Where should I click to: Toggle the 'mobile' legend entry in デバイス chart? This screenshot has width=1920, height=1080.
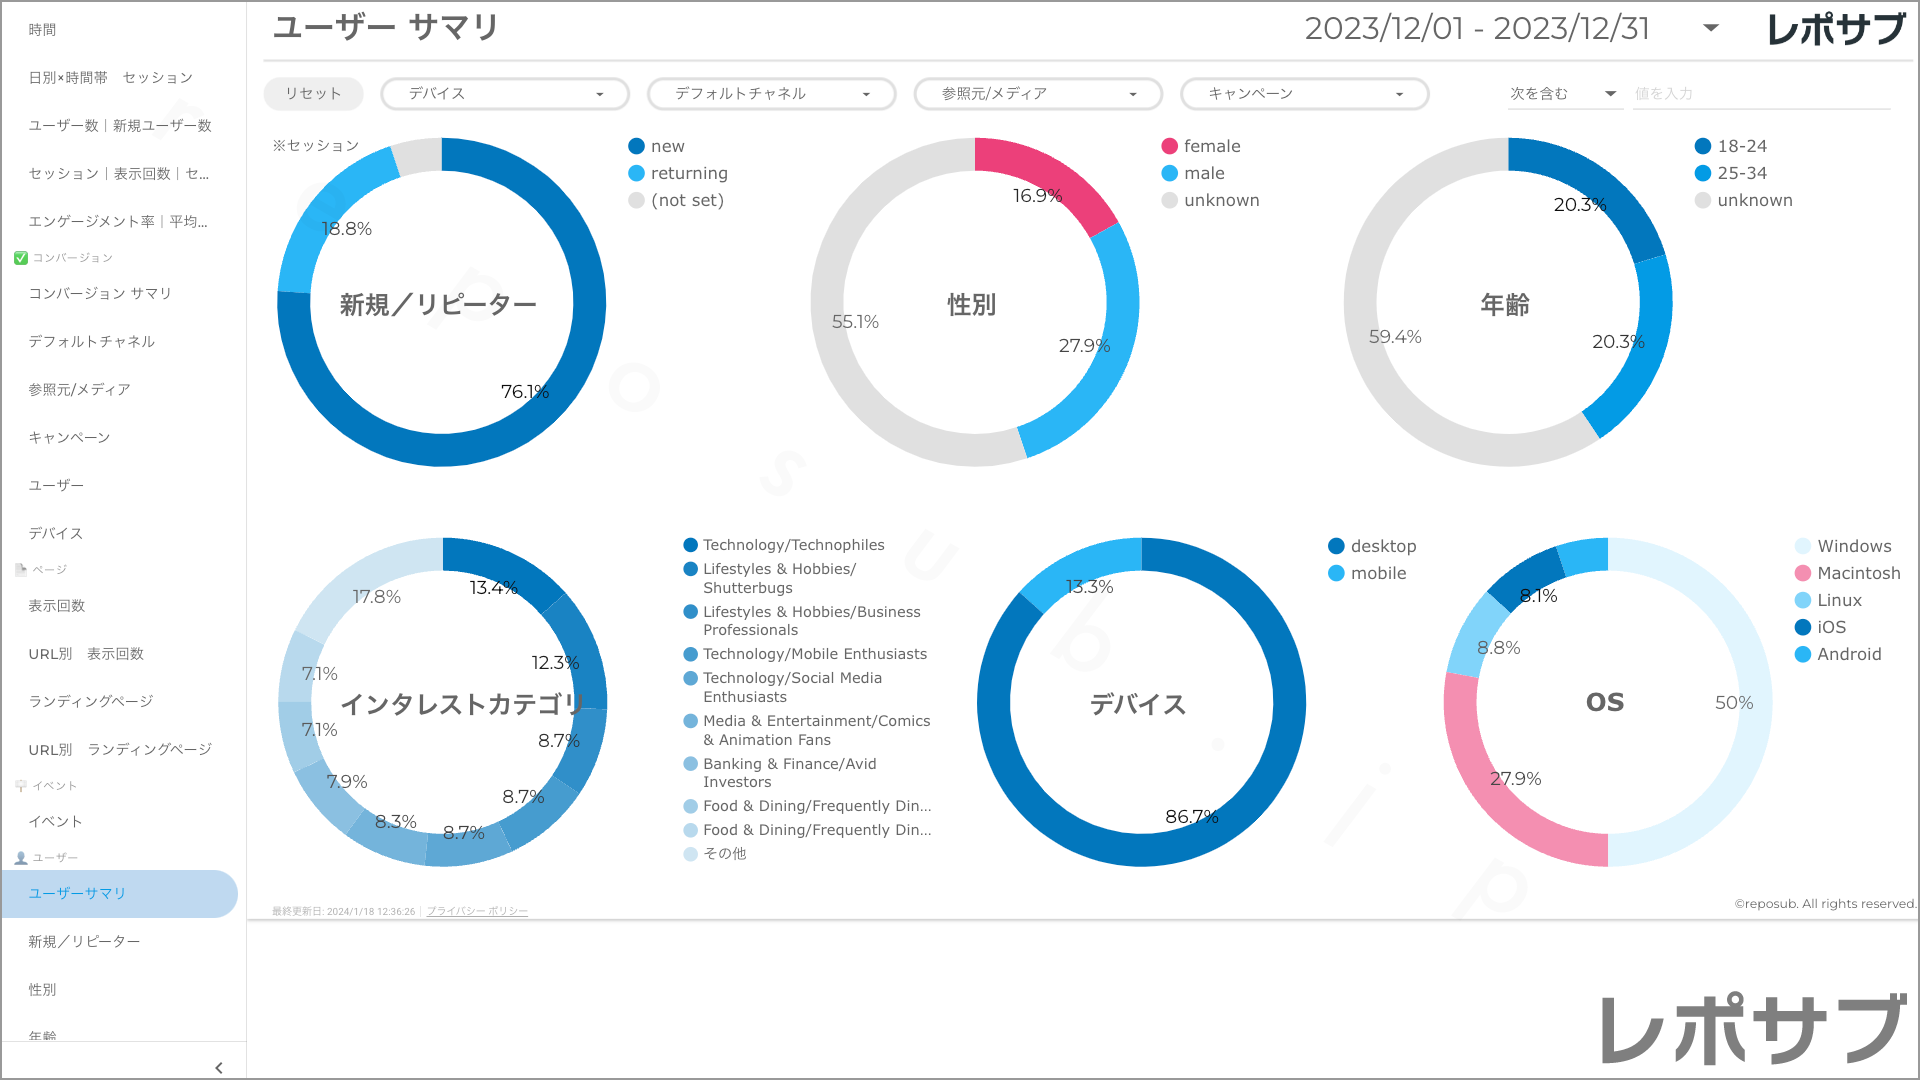click(1378, 573)
